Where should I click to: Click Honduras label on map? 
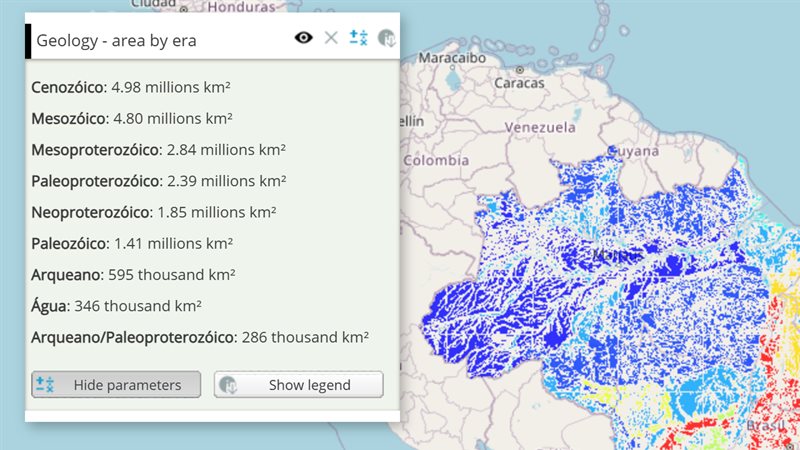click(241, 7)
